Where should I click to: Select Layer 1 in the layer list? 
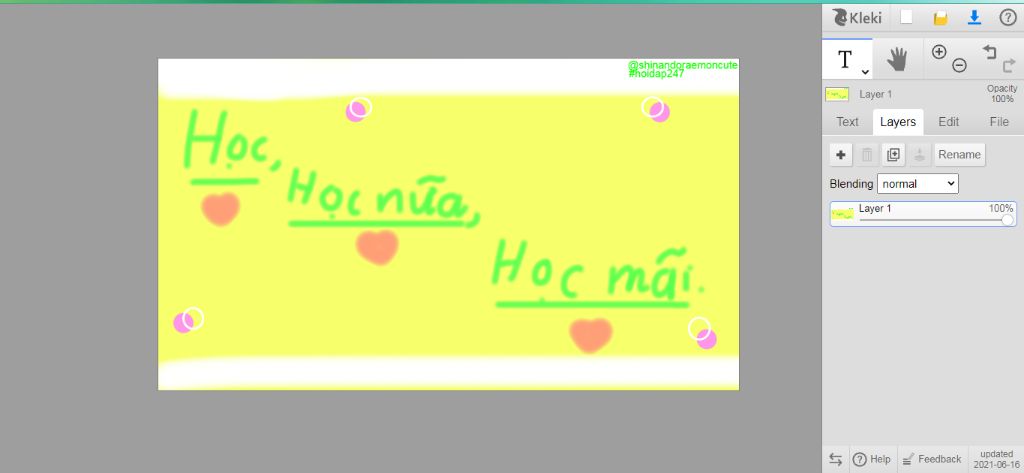point(923,214)
